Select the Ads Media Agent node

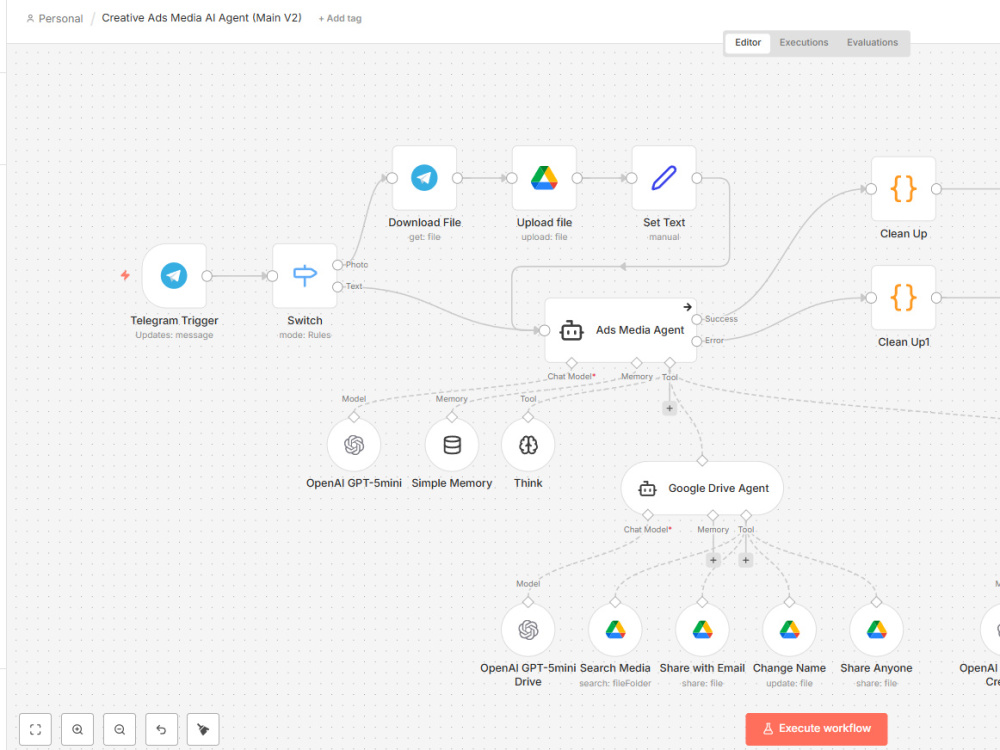[621, 330]
